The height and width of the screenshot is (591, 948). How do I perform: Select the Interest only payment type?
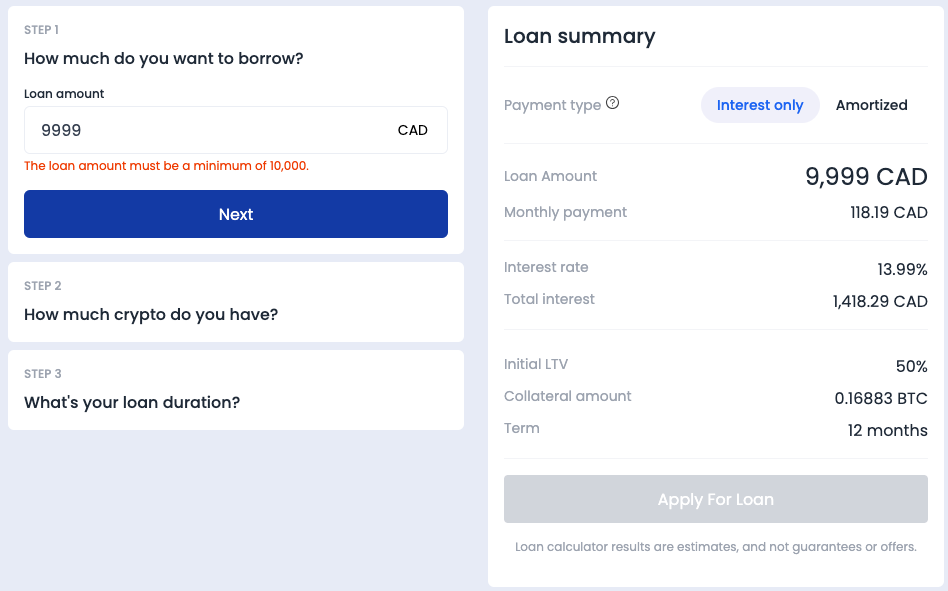(760, 105)
